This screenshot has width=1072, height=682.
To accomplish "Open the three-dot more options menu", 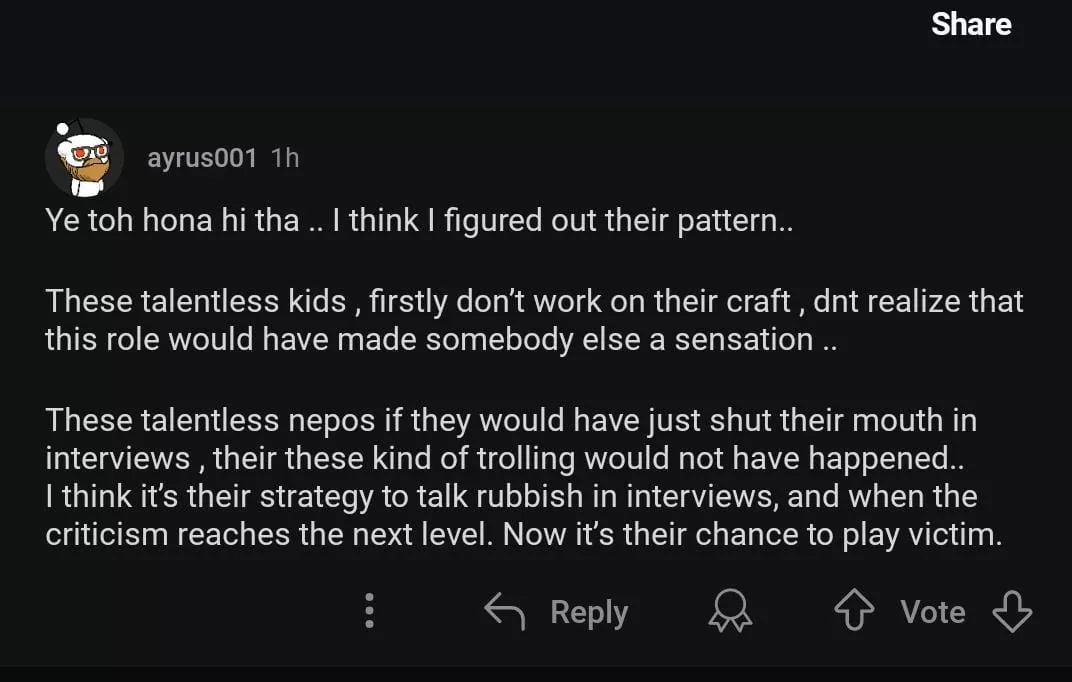I will click(369, 611).
